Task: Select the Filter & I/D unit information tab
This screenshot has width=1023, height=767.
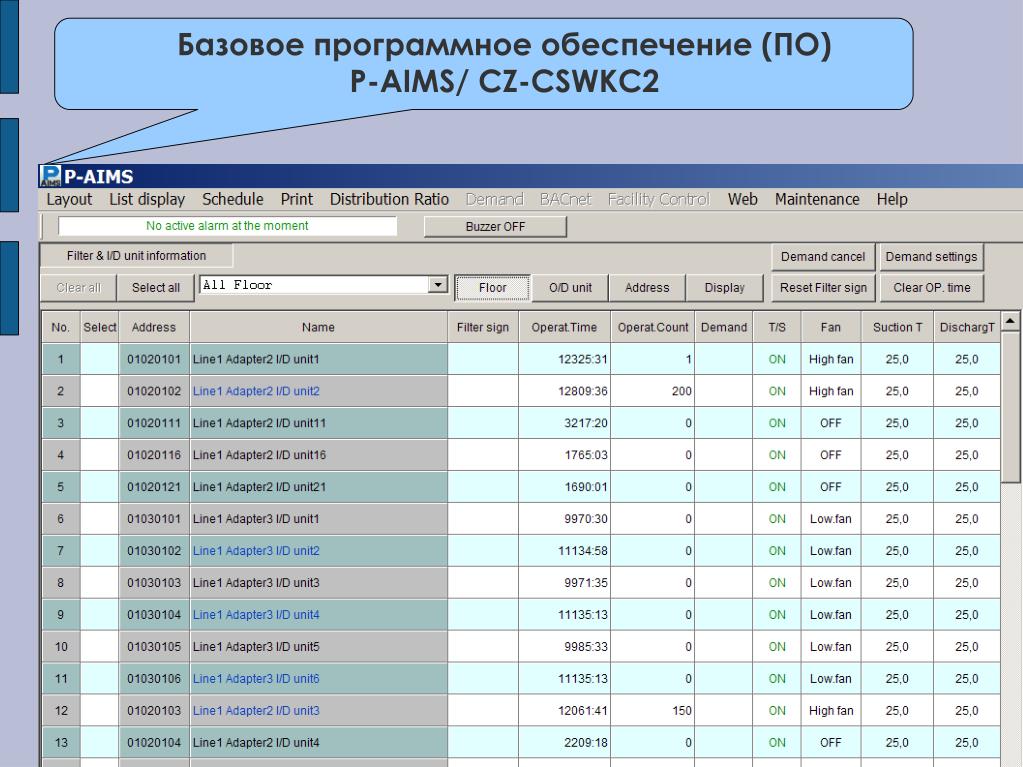Action: 136,256
